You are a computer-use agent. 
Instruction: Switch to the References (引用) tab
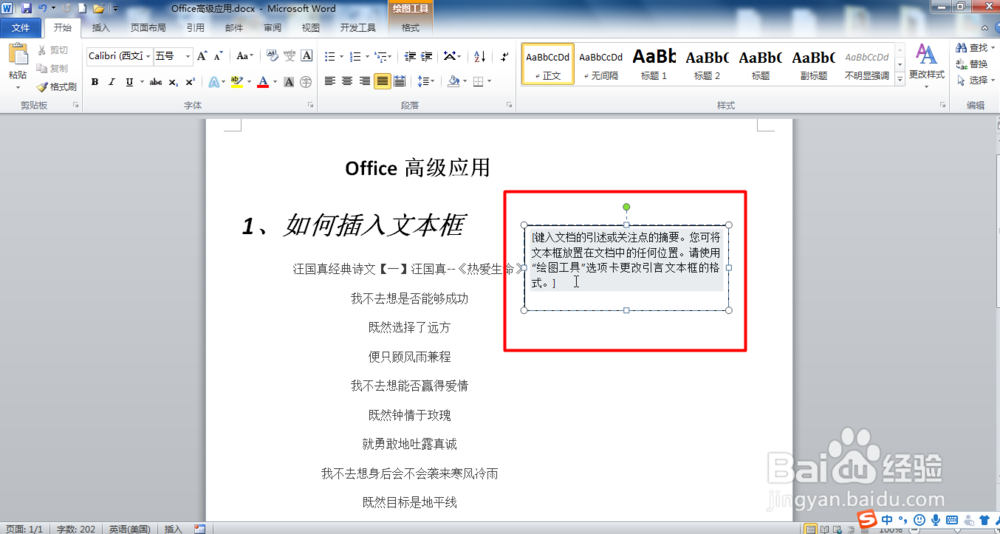click(x=195, y=27)
